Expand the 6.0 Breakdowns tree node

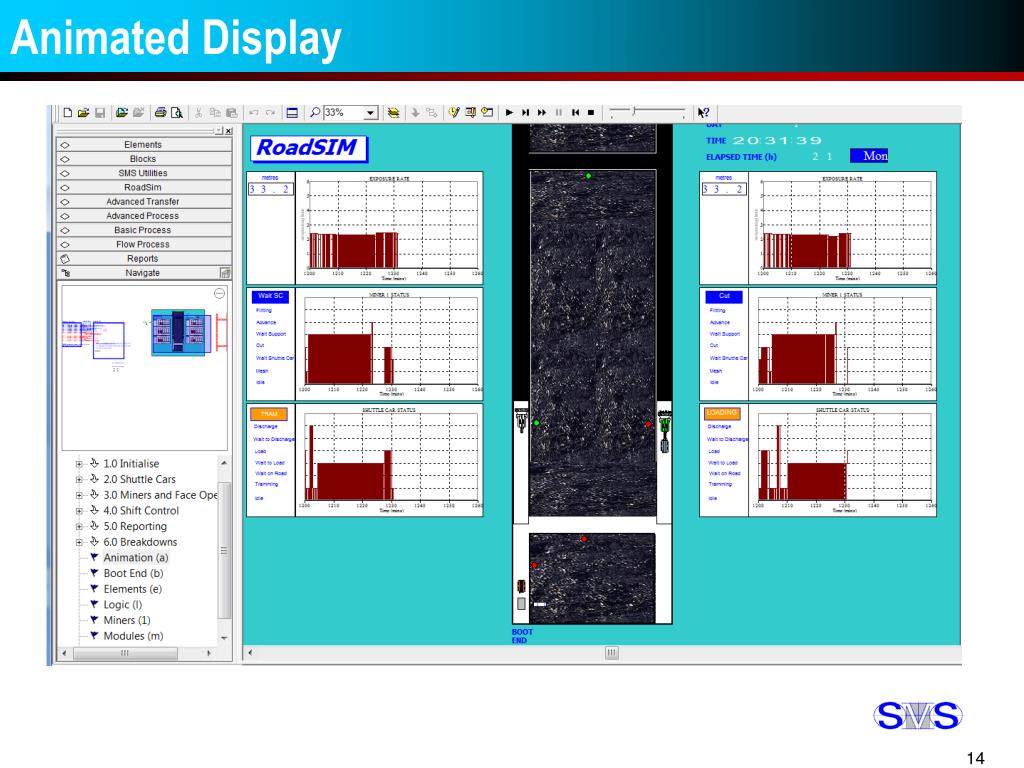click(79, 543)
